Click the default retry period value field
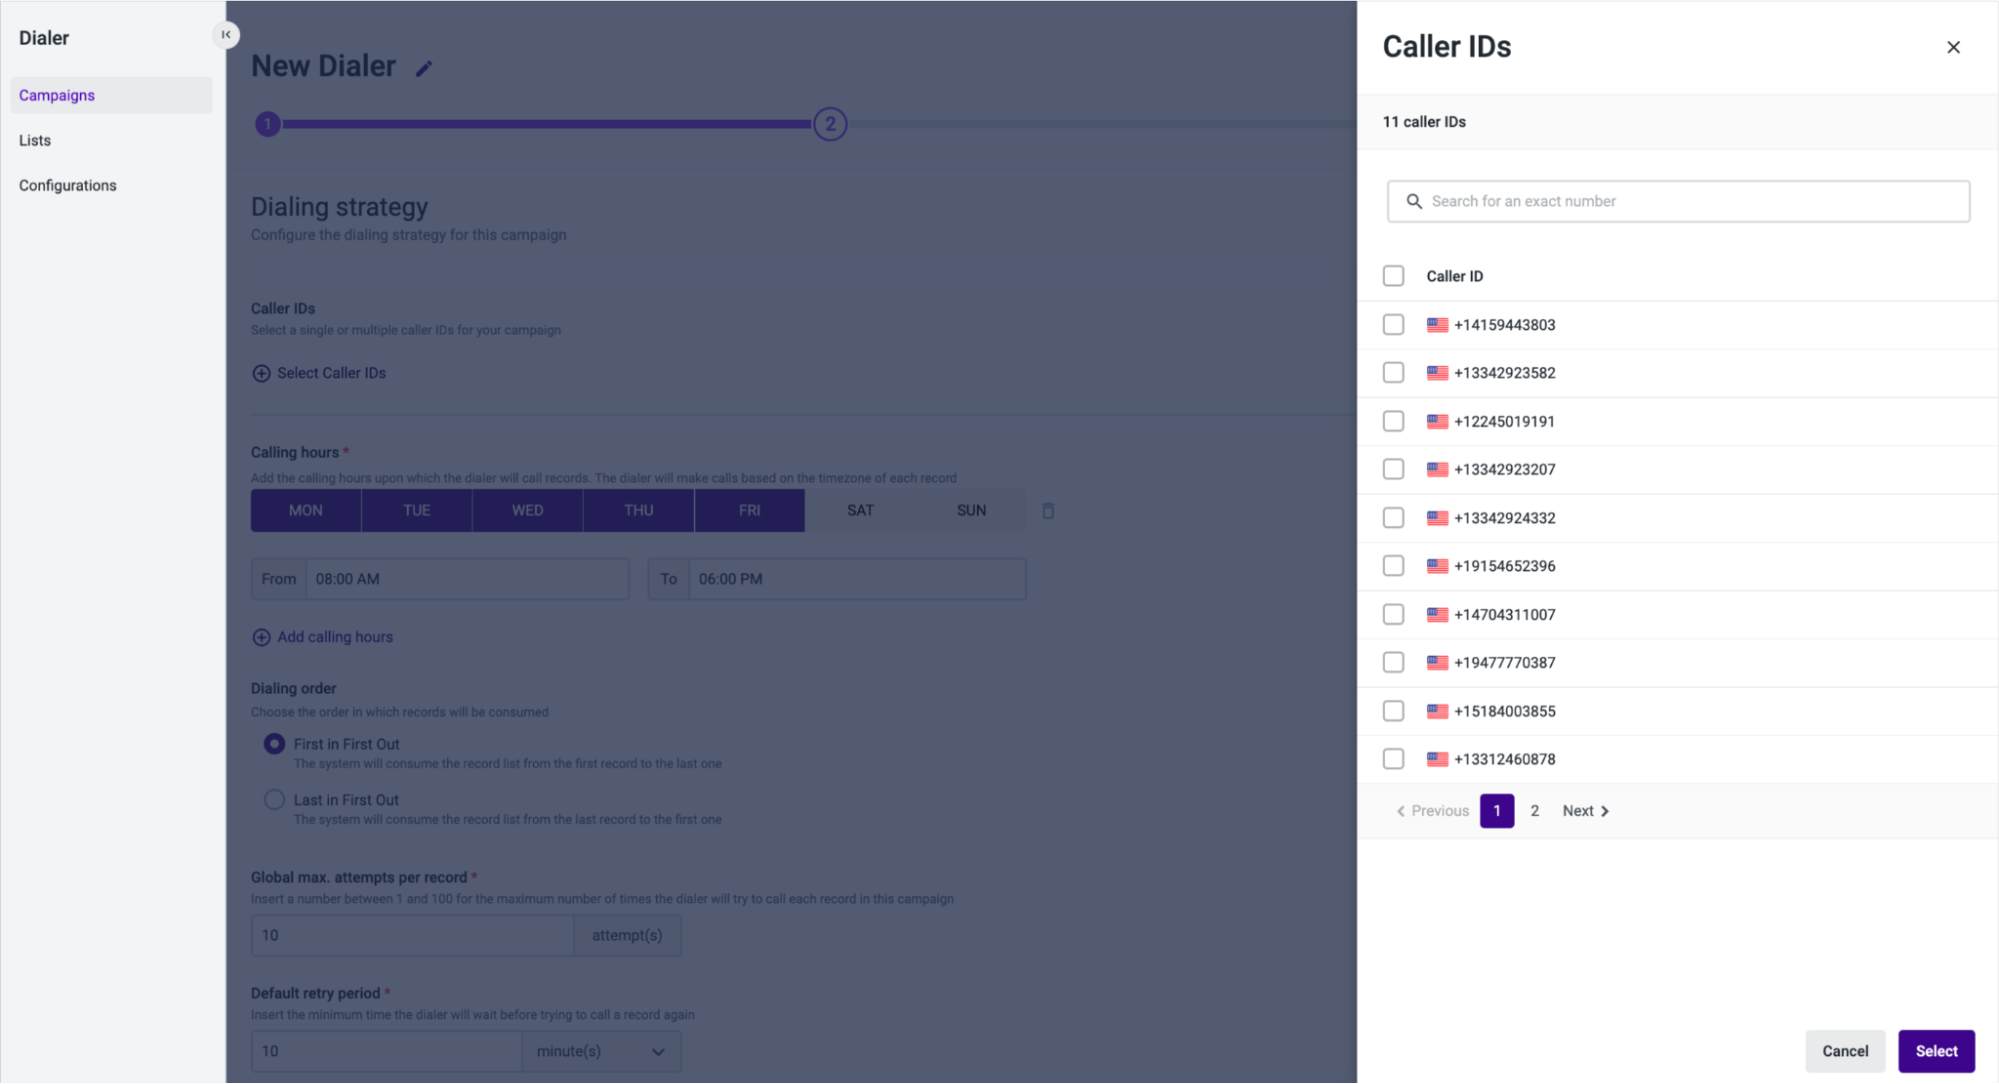This screenshot has height=1084, width=1999. click(x=386, y=1051)
